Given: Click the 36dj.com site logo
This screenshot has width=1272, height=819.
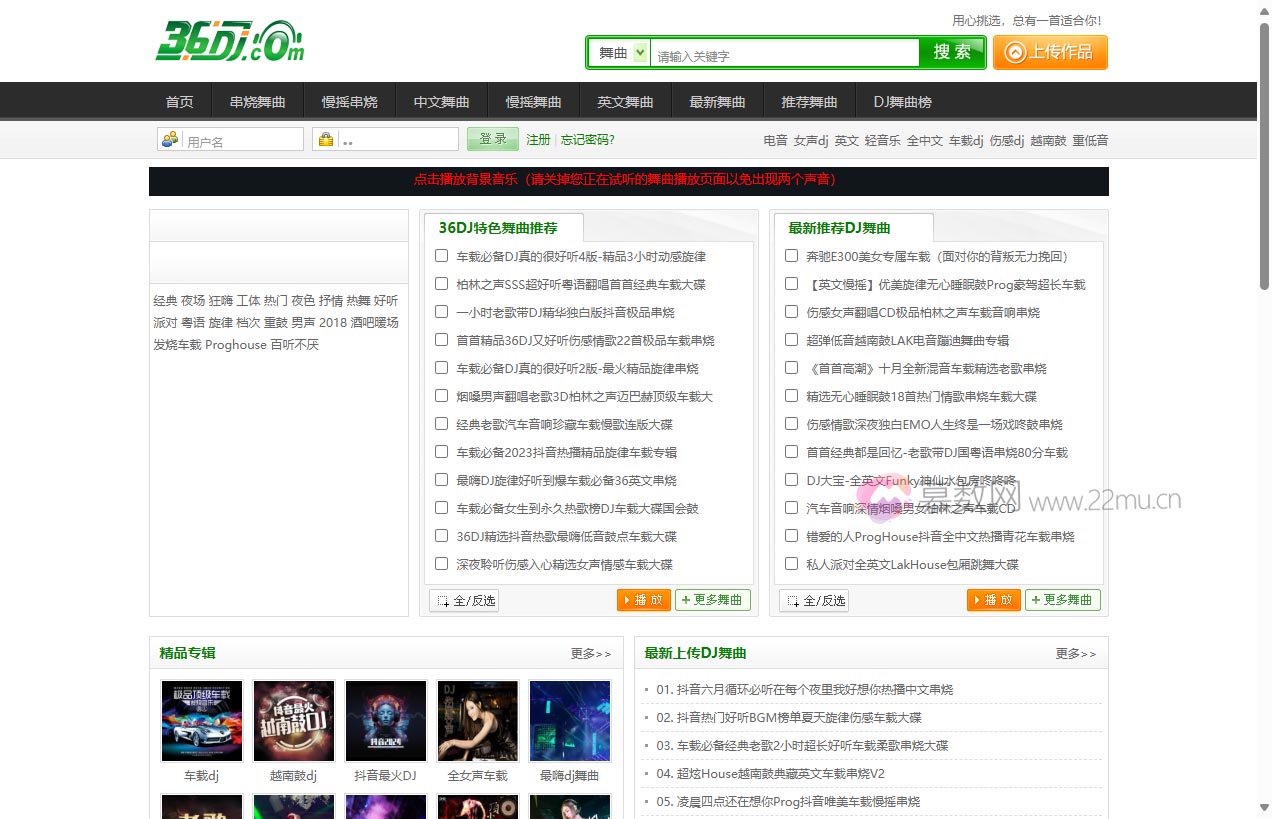Looking at the screenshot, I should [229, 41].
